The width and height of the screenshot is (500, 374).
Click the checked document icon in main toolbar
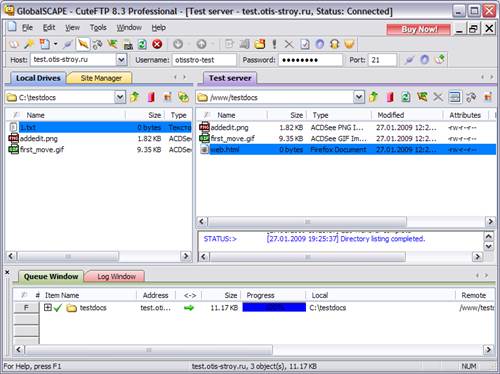point(305,44)
